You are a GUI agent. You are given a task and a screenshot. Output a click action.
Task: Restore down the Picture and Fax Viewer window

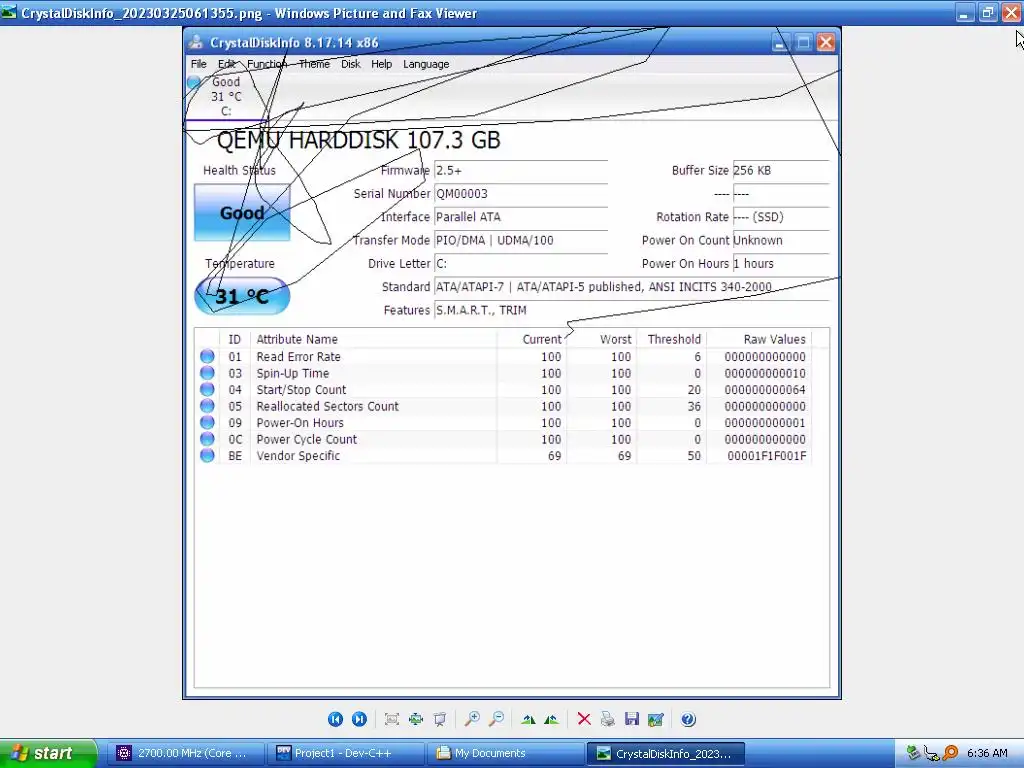pos(987,13)
